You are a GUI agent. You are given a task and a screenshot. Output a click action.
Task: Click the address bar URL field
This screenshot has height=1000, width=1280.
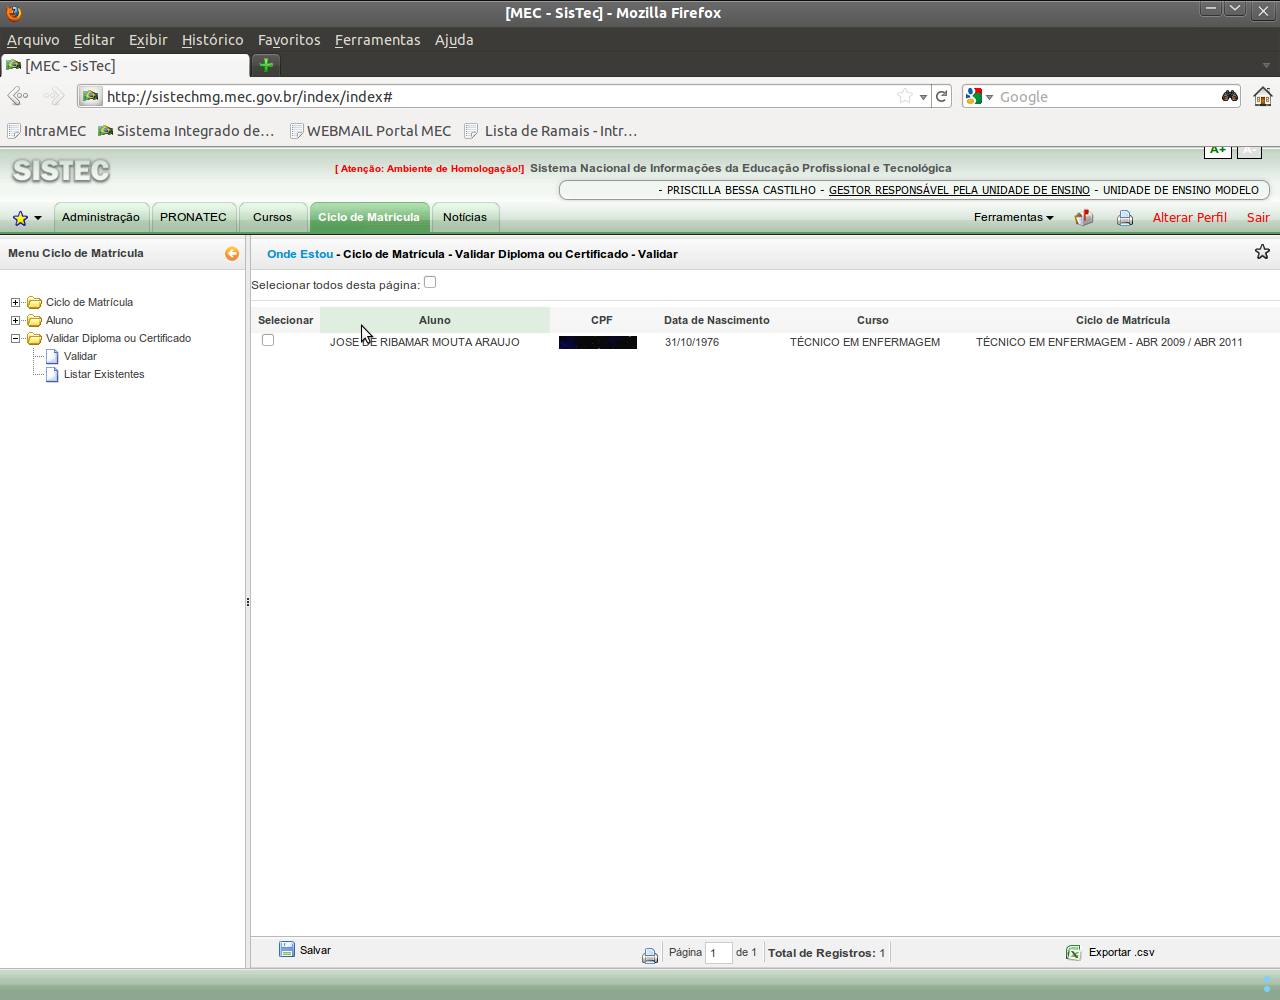498,97
